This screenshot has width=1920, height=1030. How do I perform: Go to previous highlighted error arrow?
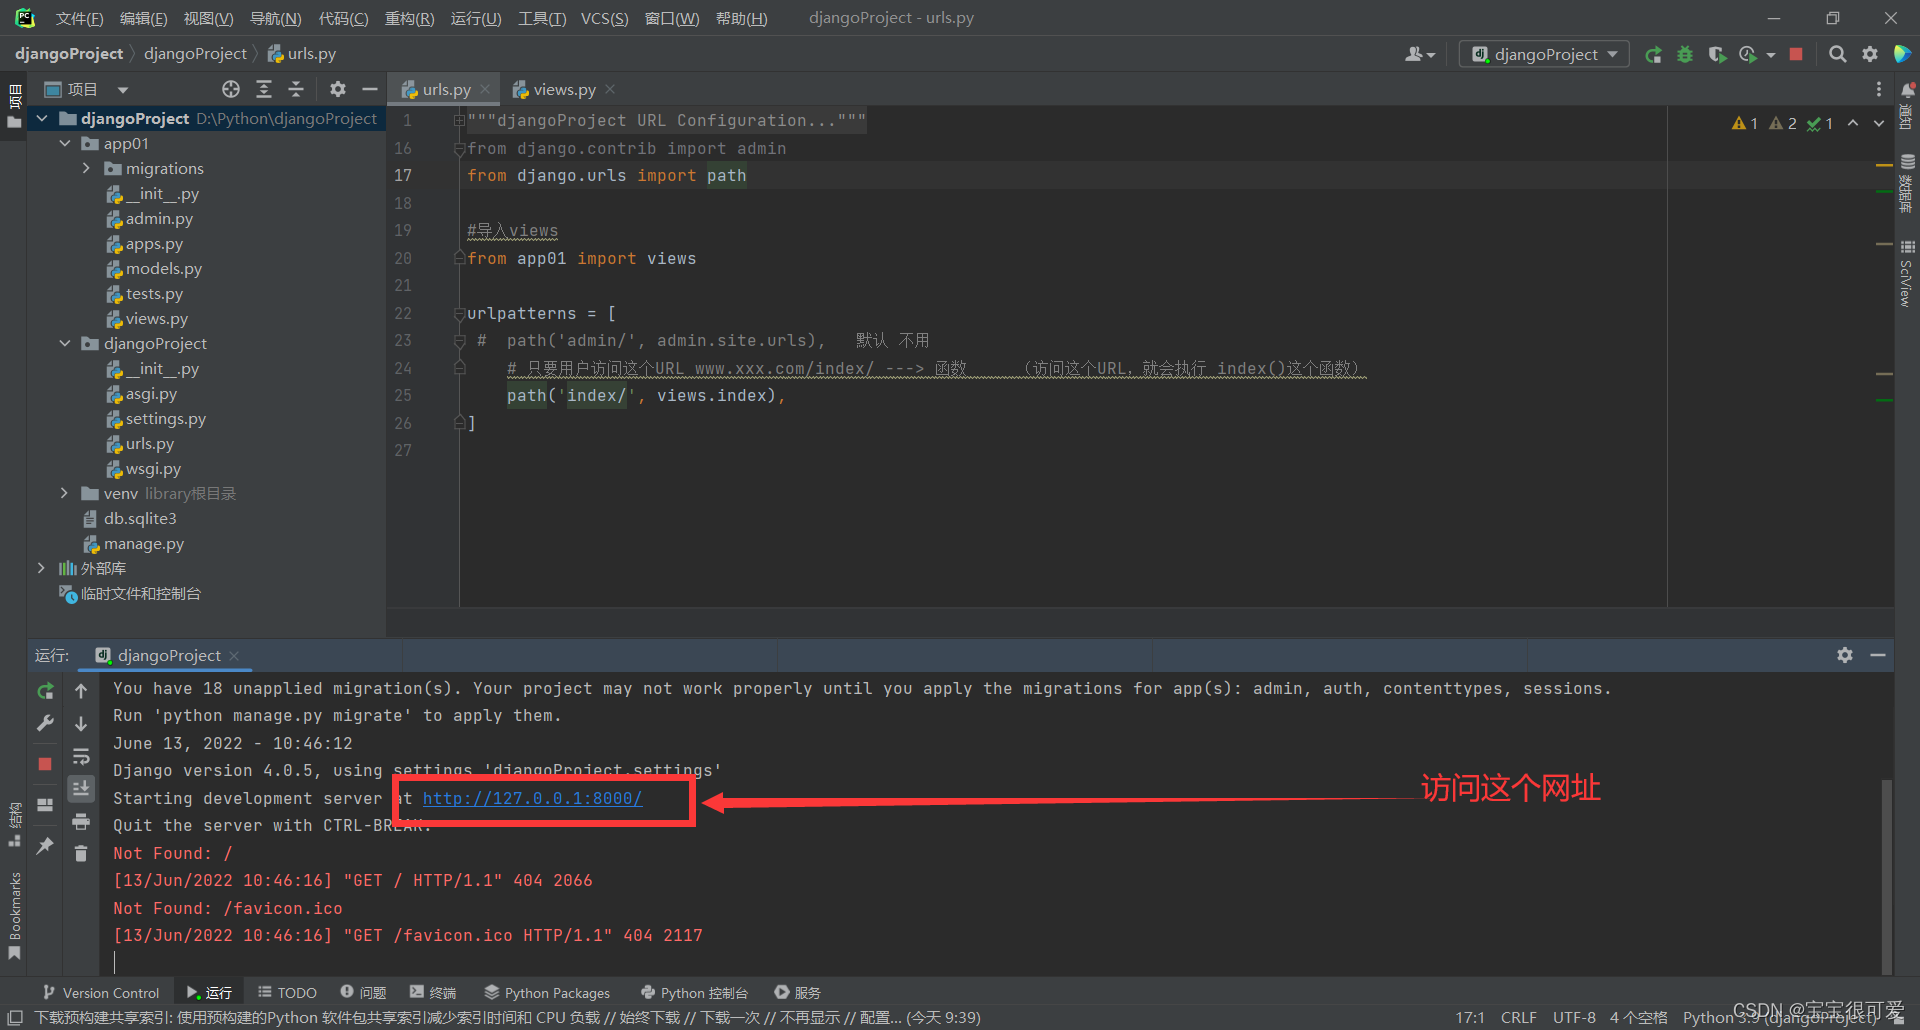pos(1853,123)
